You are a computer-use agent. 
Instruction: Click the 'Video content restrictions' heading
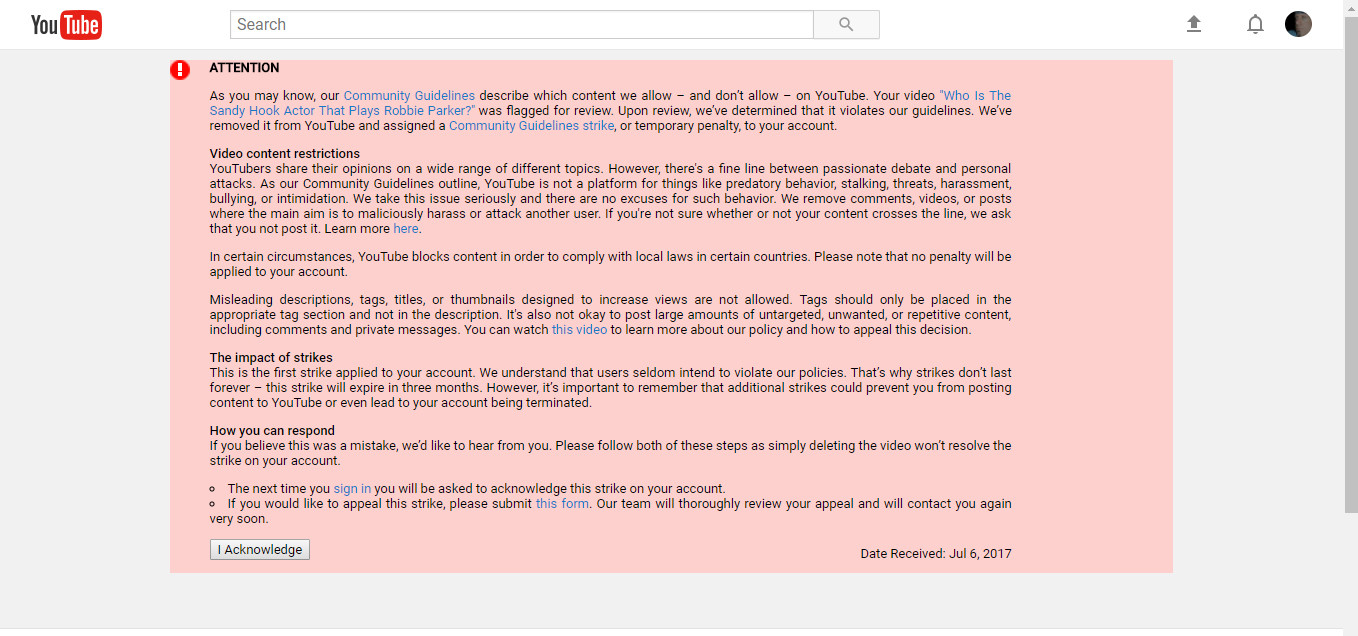285,154
